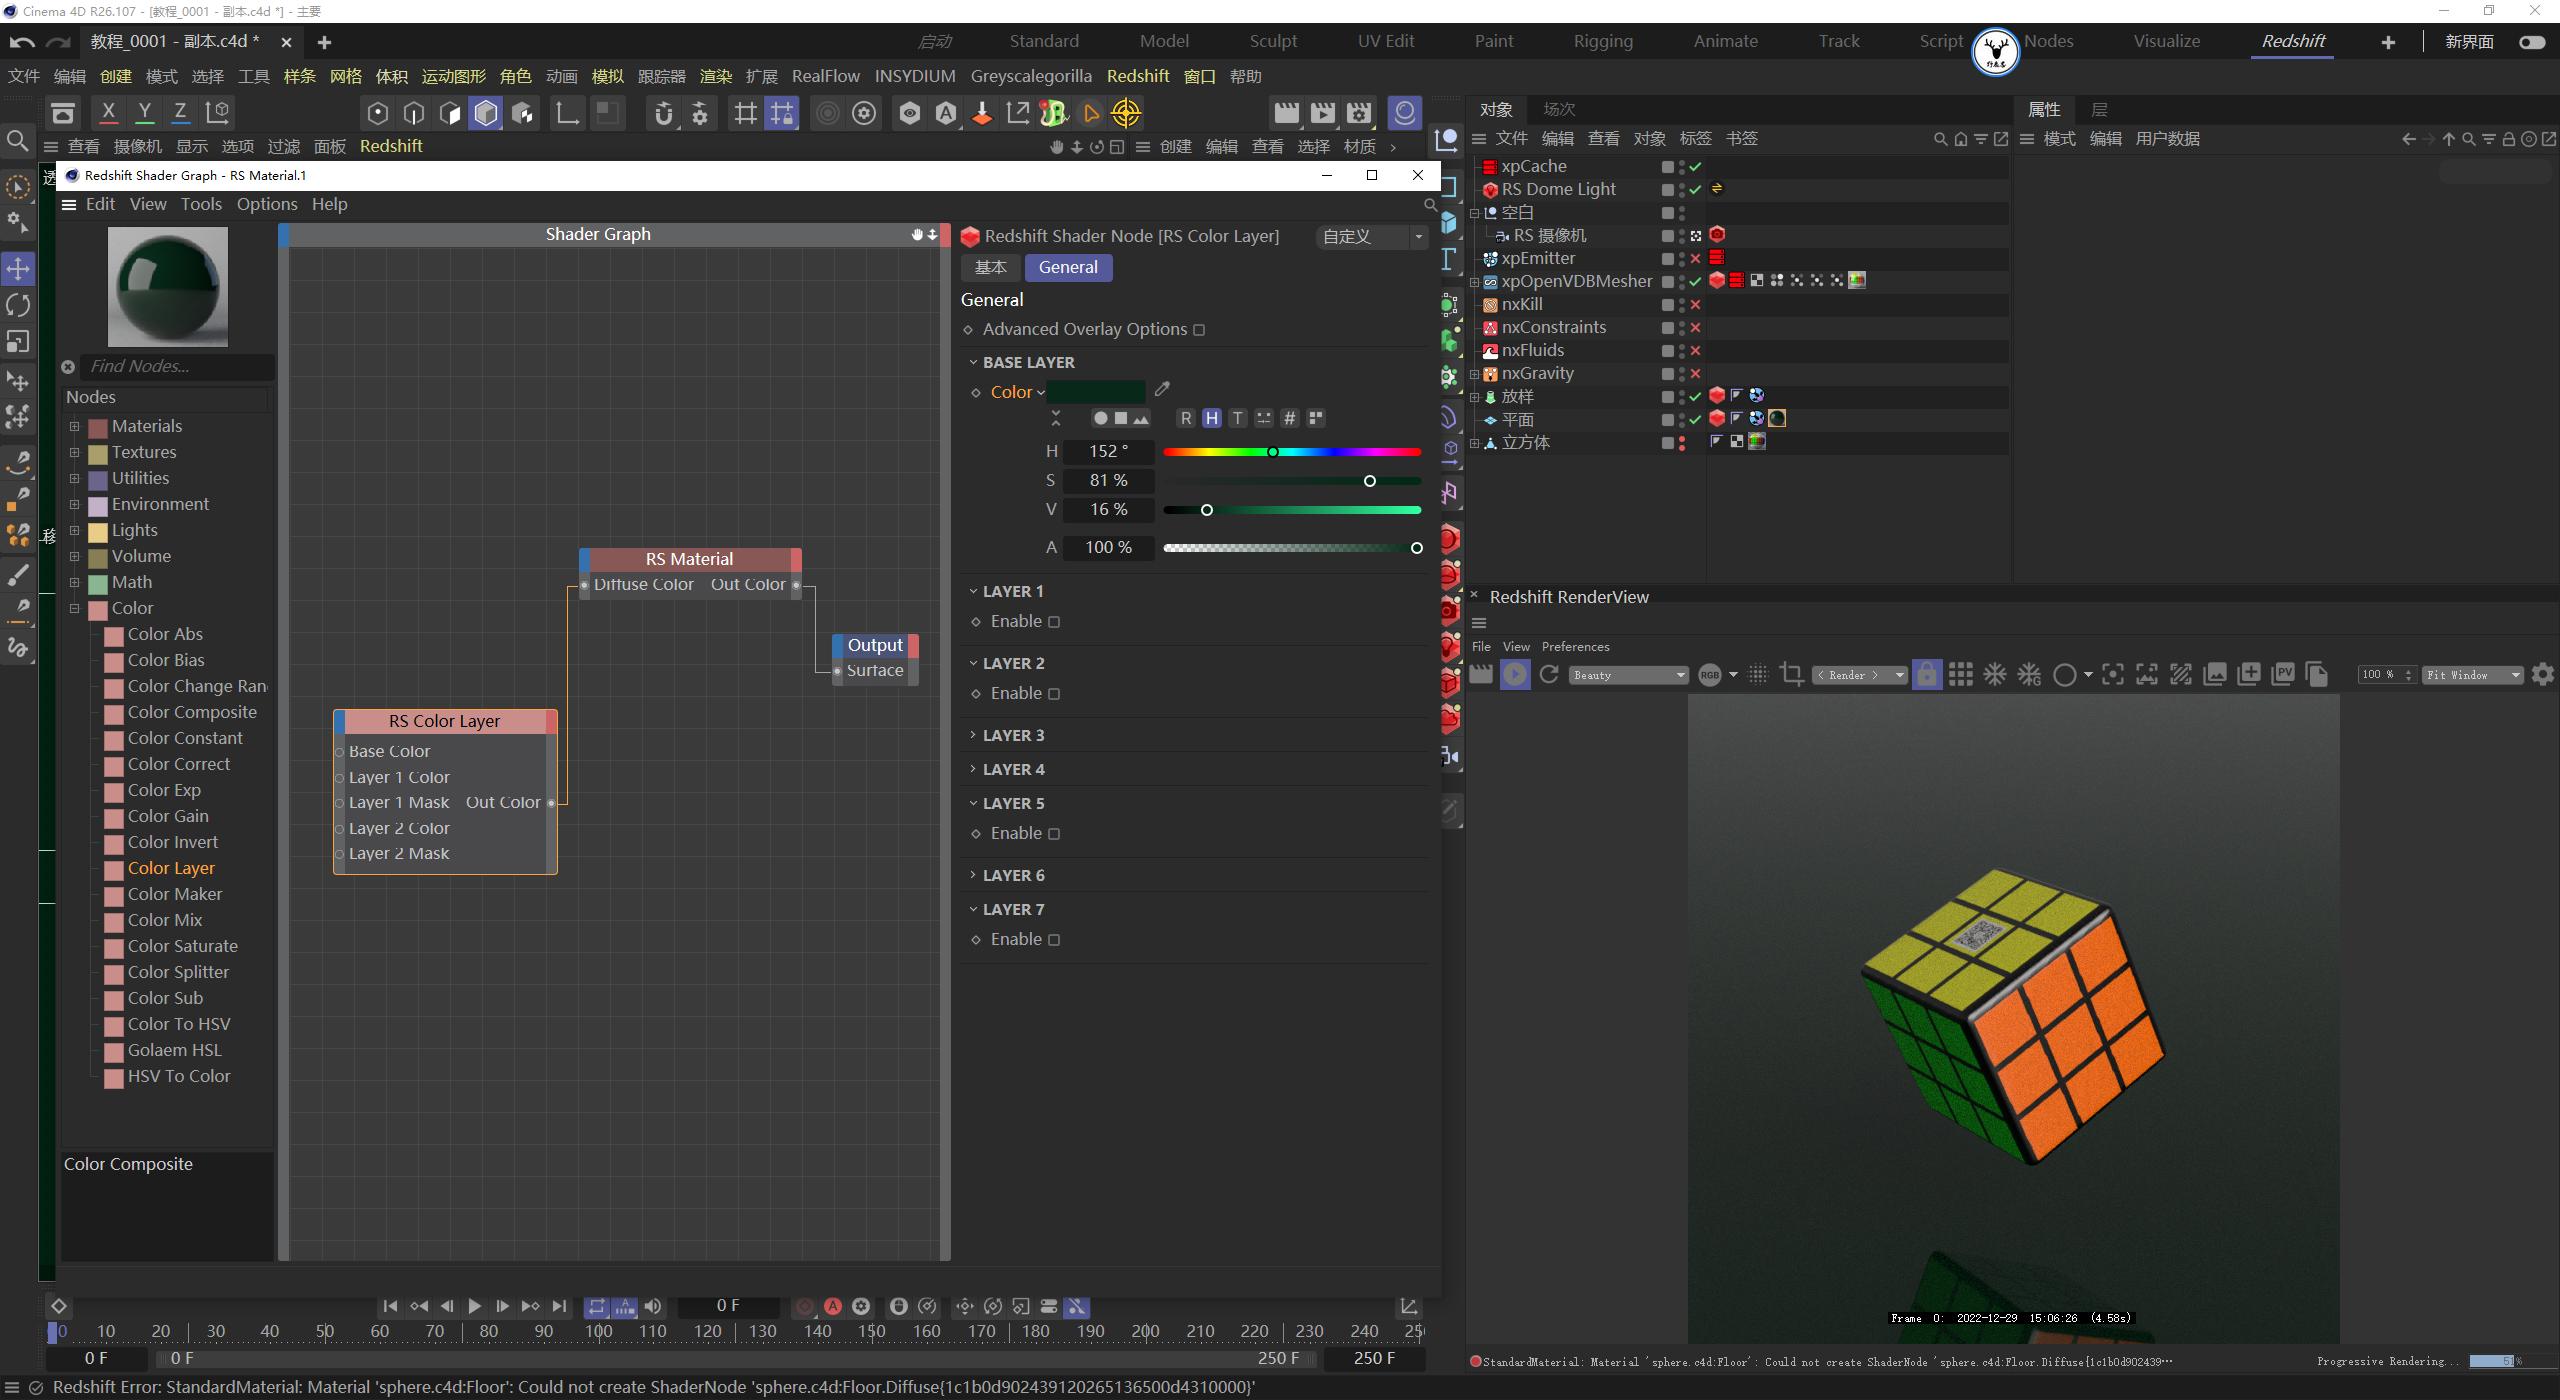The image size is (2560, 1400).
Task: Select the Move tool in the left toolbar
Action: [x=18, y=269]
